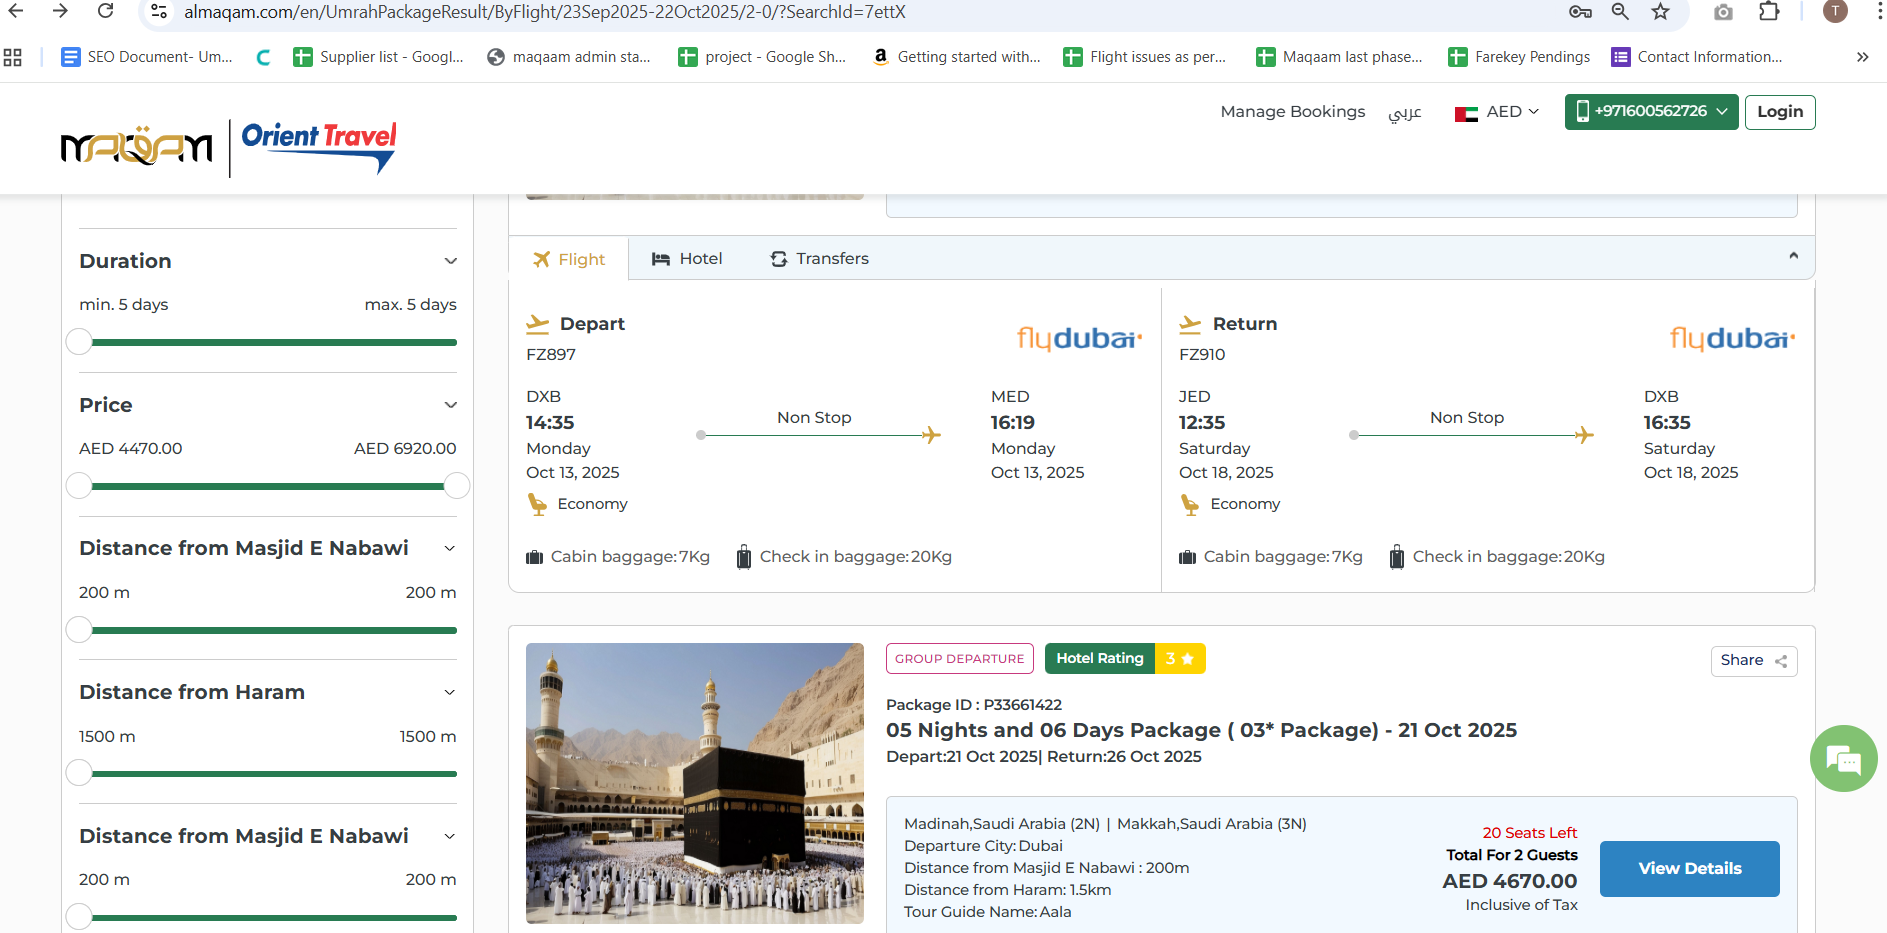
Task: Switch to the Hotel tab
Action: click(x=686, y=259)
